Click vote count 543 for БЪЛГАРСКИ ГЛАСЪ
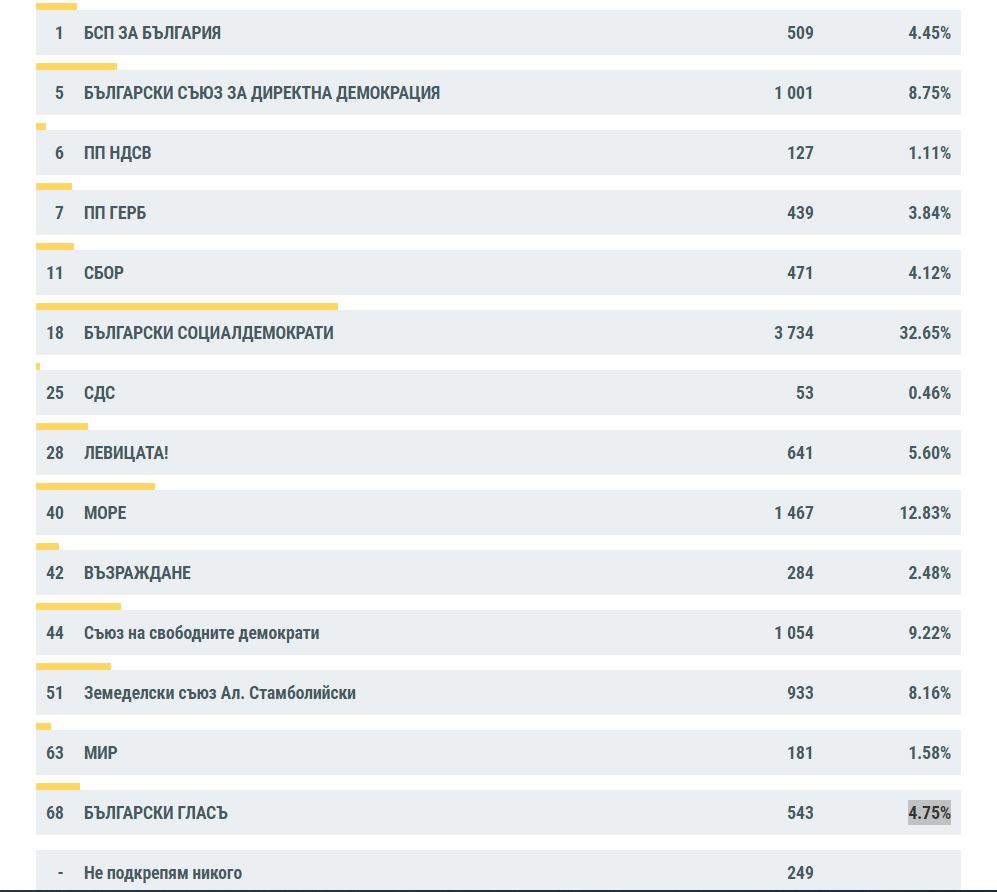This screenshot has width=997, height=892. point(800,813)
